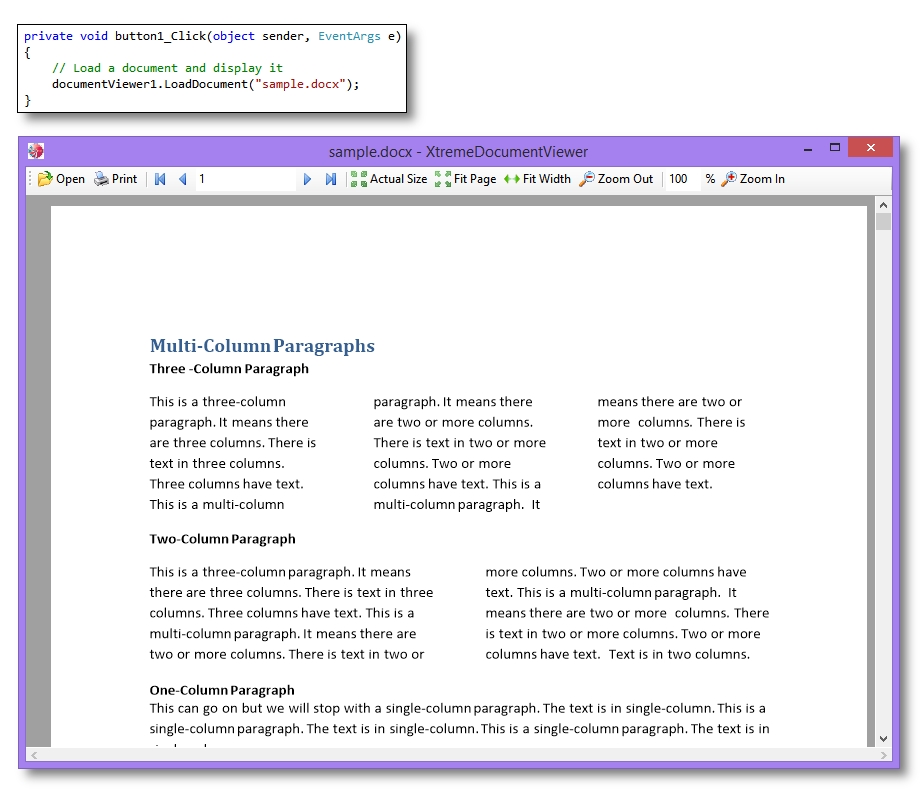The width and height of the screenshot is (923, 792).
Task: Click the 'Two-Column Paragraph' subheading
Action: [223, 539]
